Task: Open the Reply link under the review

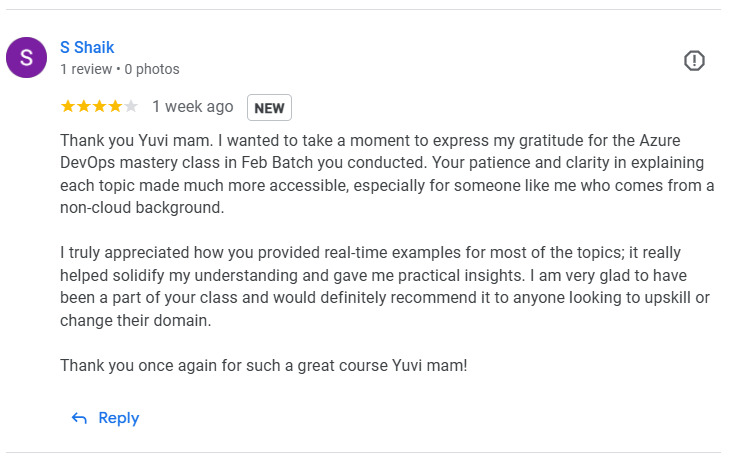Action: (118, 418)
